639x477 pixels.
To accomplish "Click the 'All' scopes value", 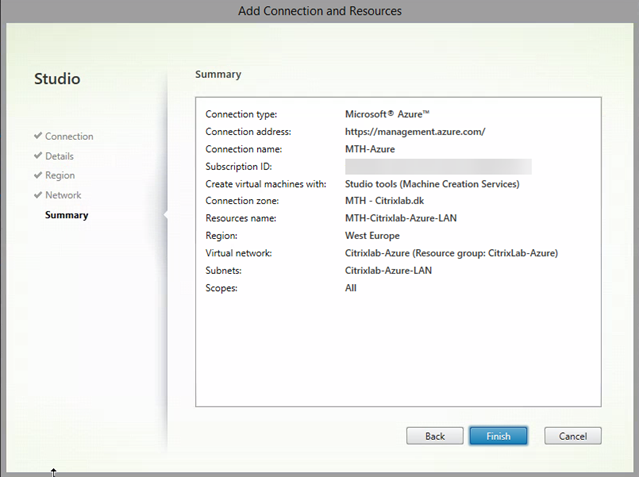I will [350, 288].
